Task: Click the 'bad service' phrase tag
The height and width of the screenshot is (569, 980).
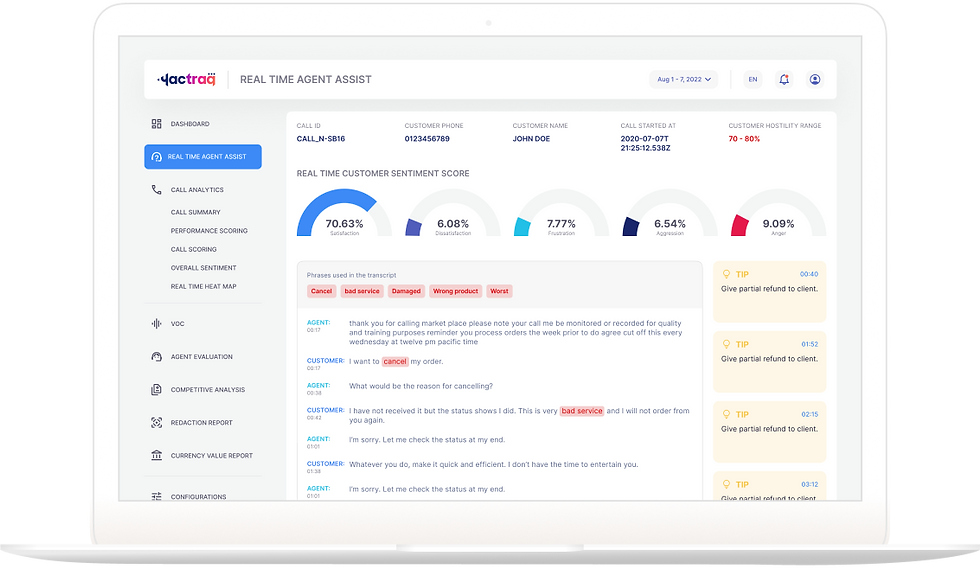Action: tap(362, 291)
